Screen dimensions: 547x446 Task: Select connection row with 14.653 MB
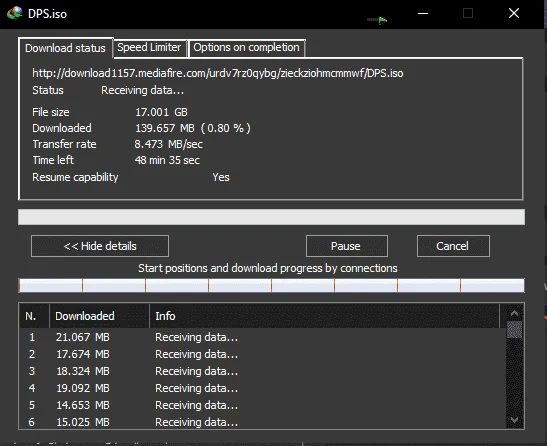tap(263, 405)
